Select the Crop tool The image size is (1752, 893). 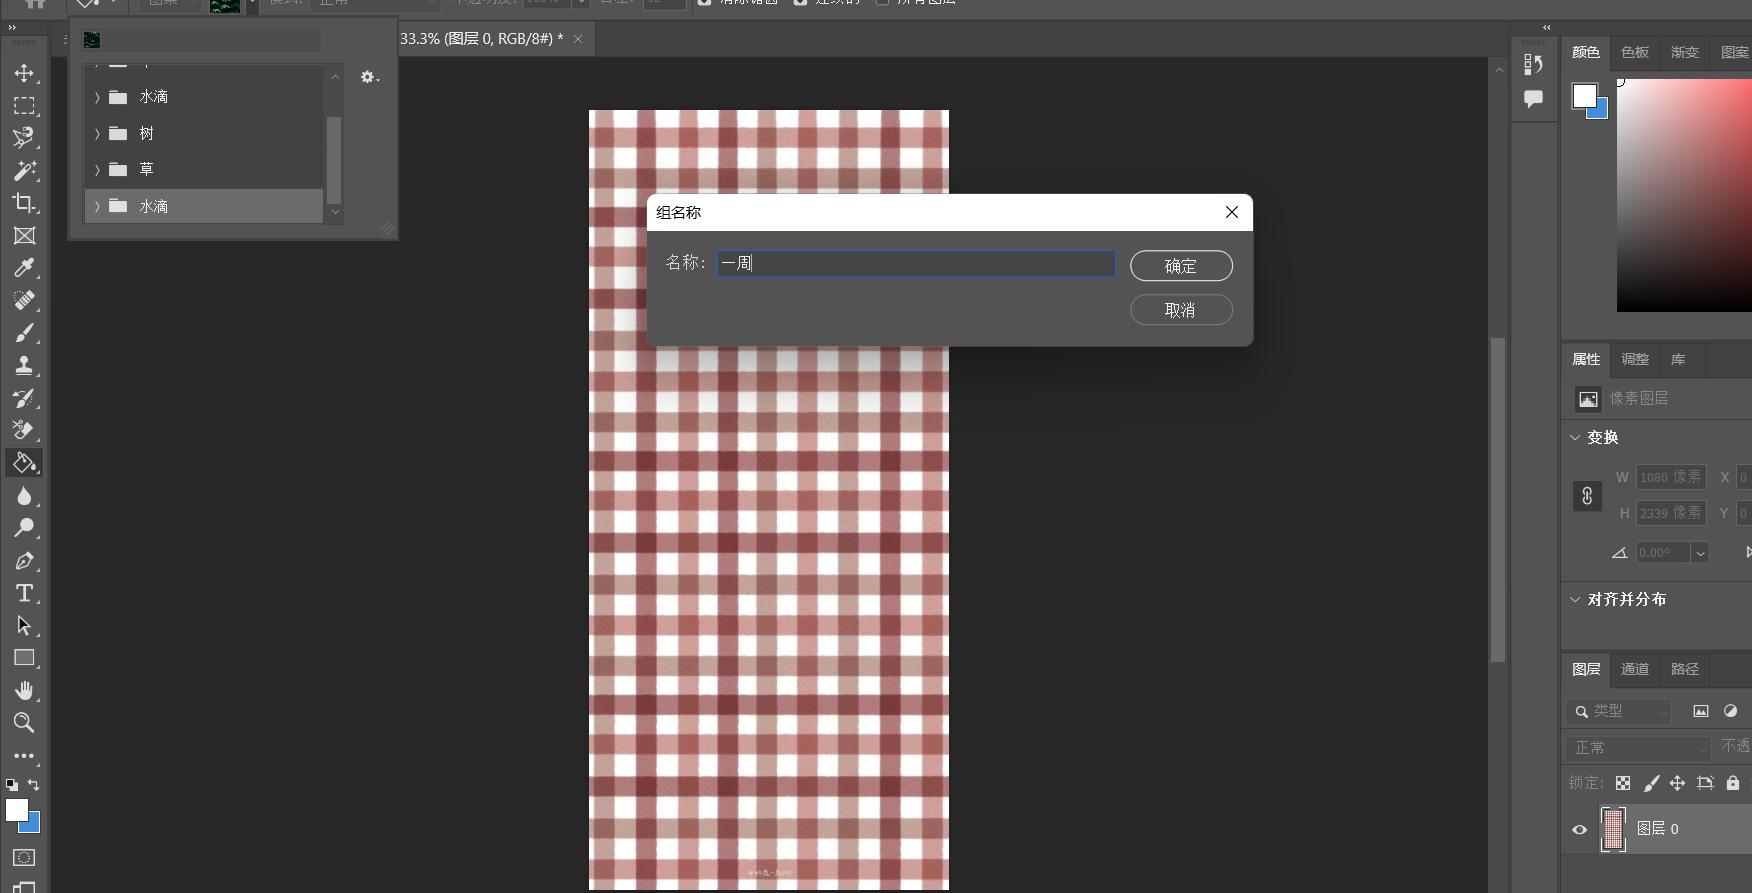(x=24, y=203)
